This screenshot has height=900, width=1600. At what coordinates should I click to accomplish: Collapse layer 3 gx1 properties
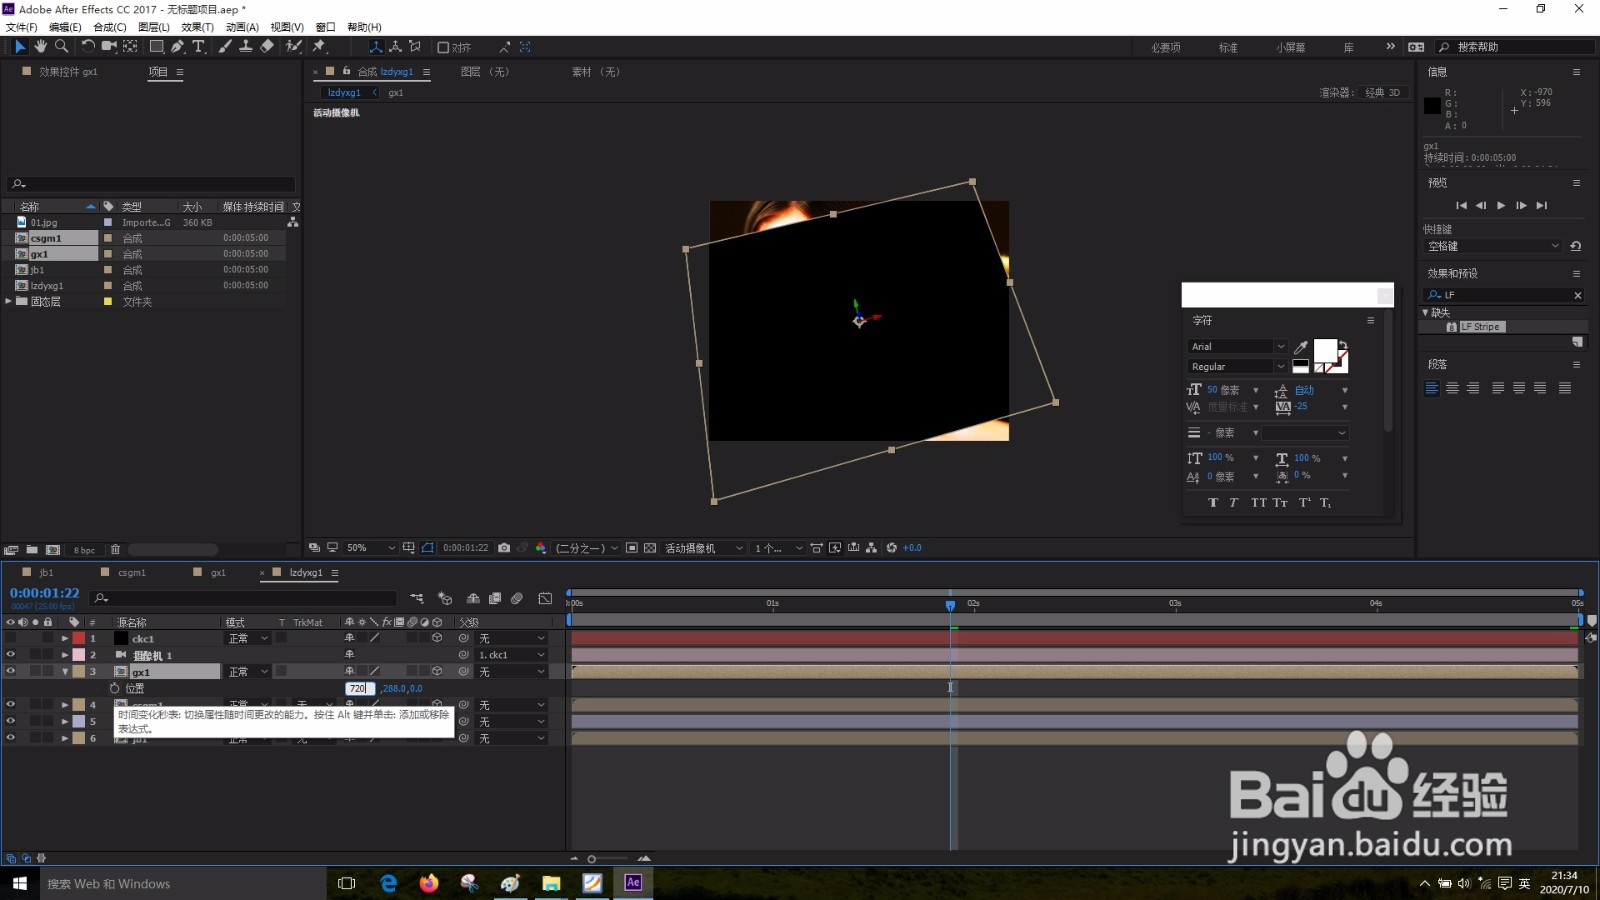[x=65, y=672]
